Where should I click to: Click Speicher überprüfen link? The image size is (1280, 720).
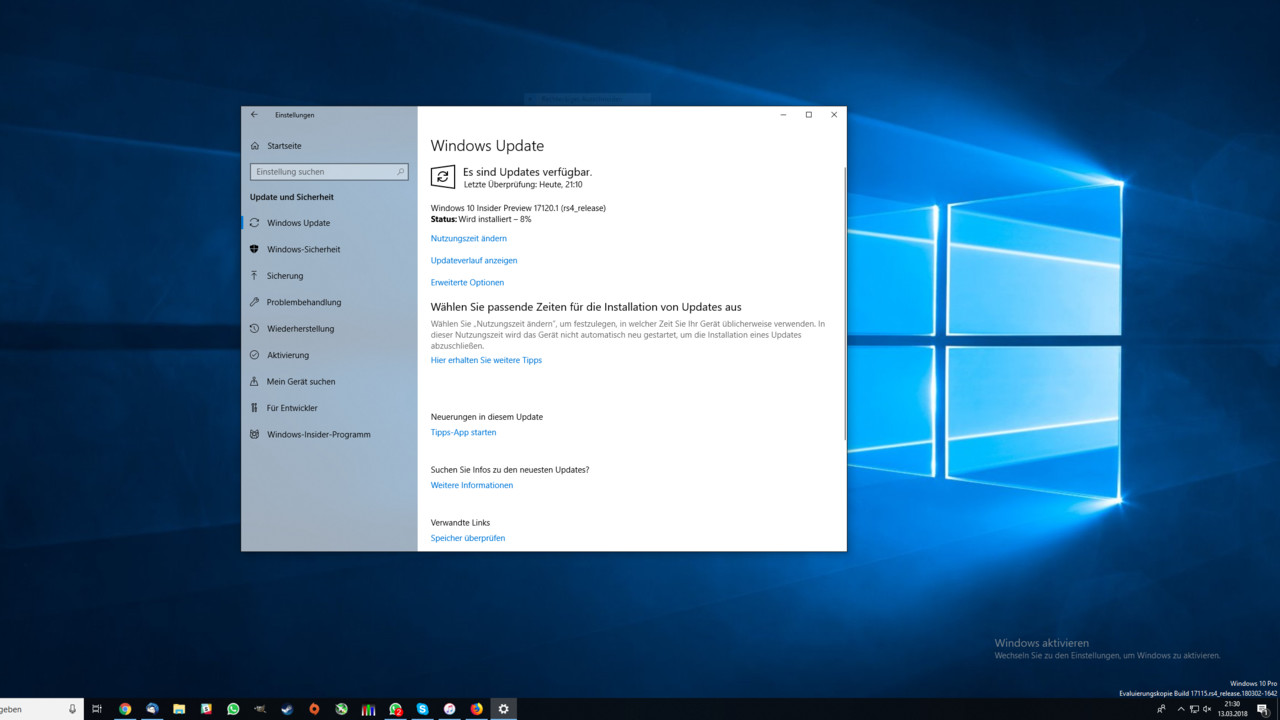pos(468,538)
